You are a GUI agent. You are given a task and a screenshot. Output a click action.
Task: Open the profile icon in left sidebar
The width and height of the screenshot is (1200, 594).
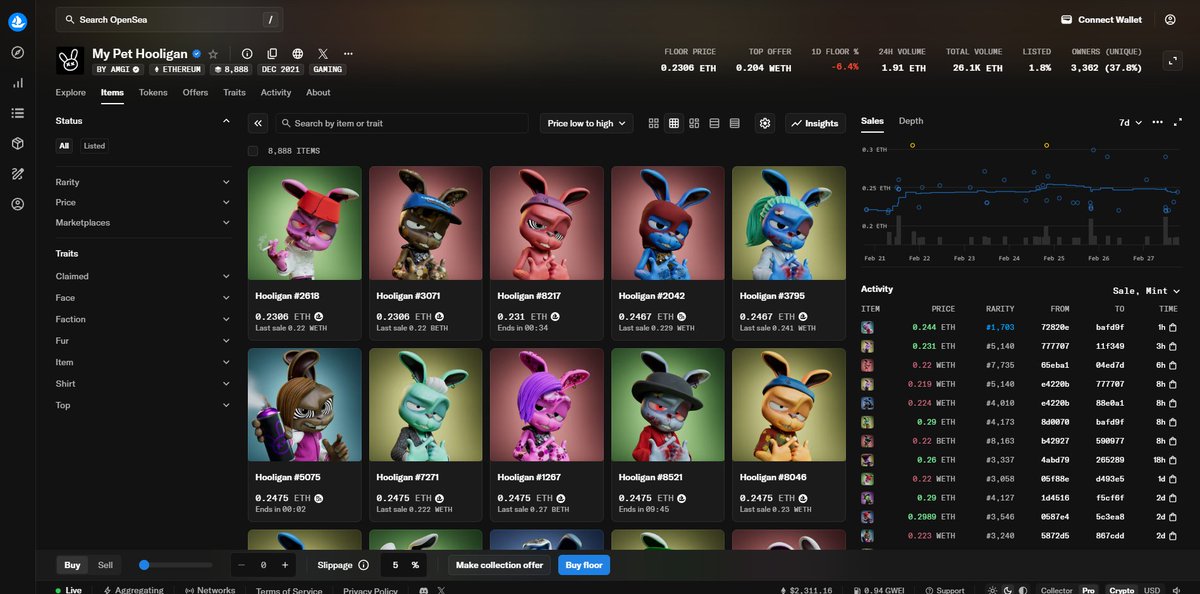coord(17,204)
